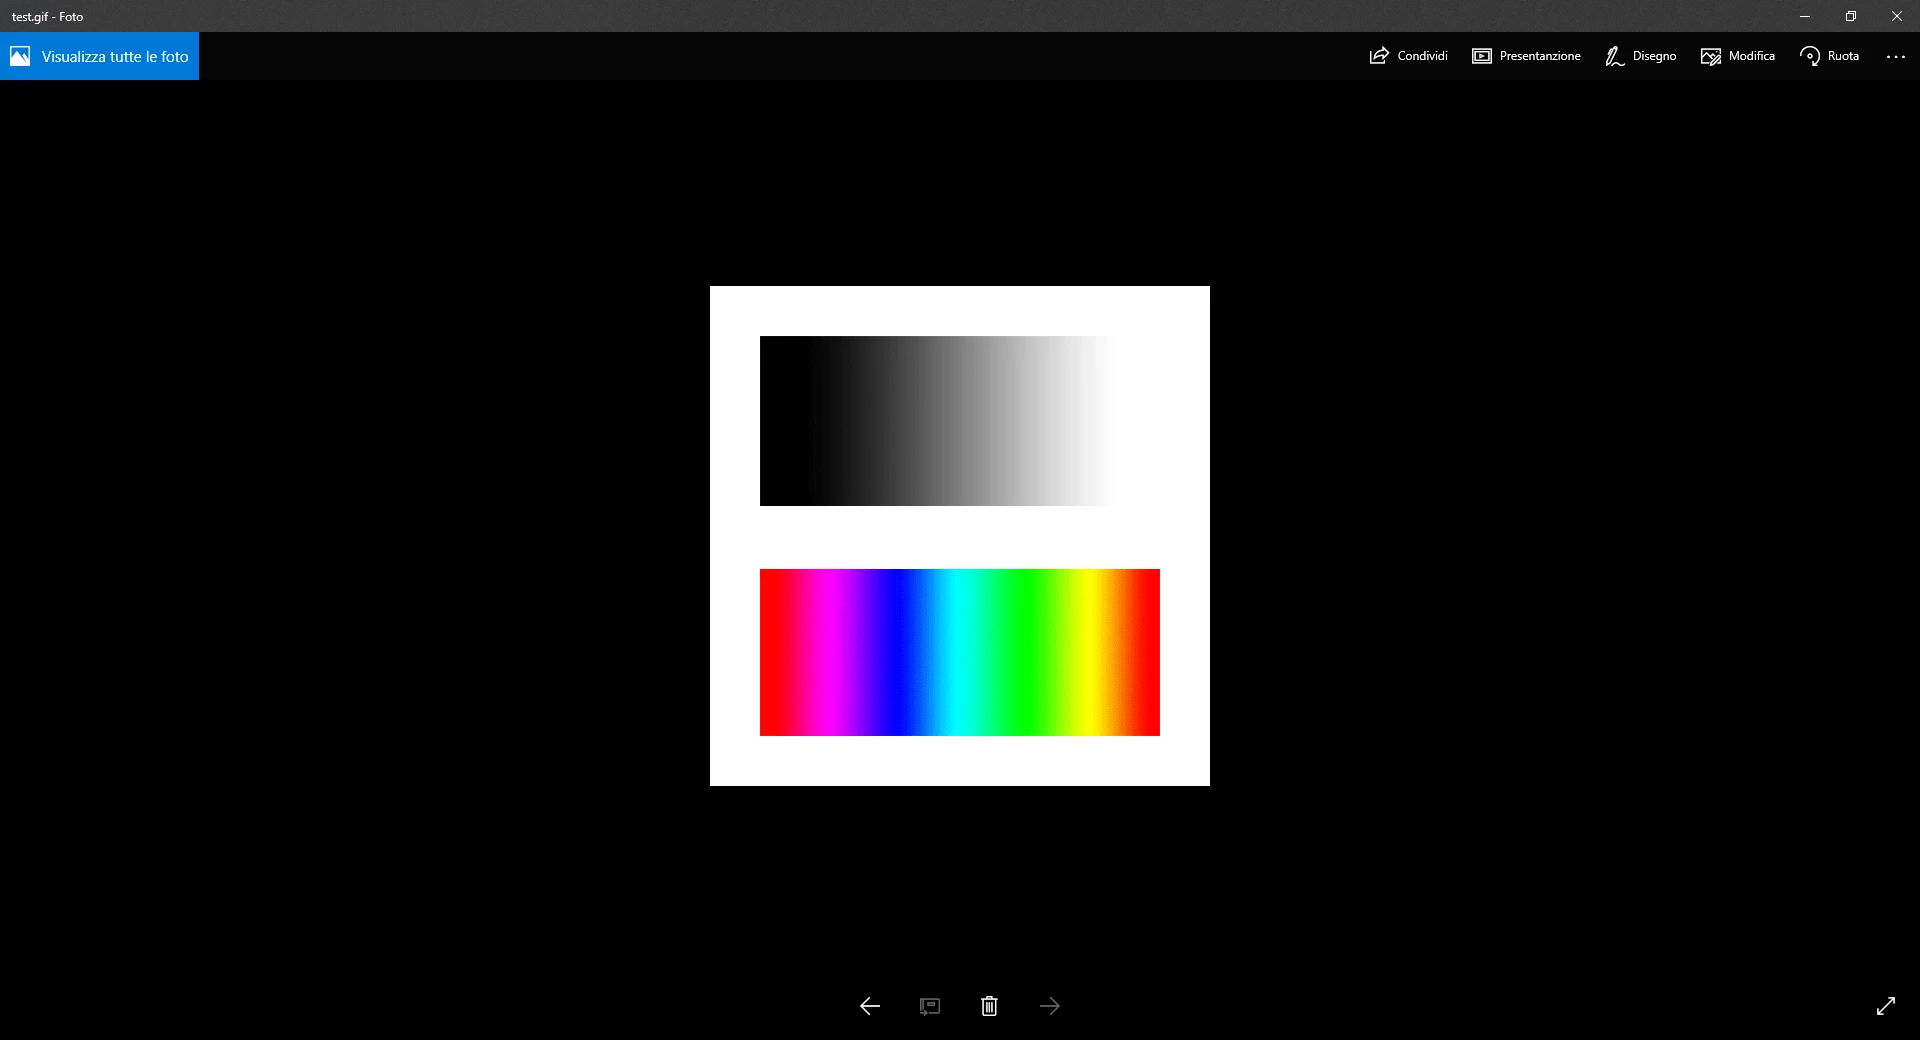Open the Disegno drawing tool
The height and width of the screenshot is (1040, 1920).
[1641, 56]
